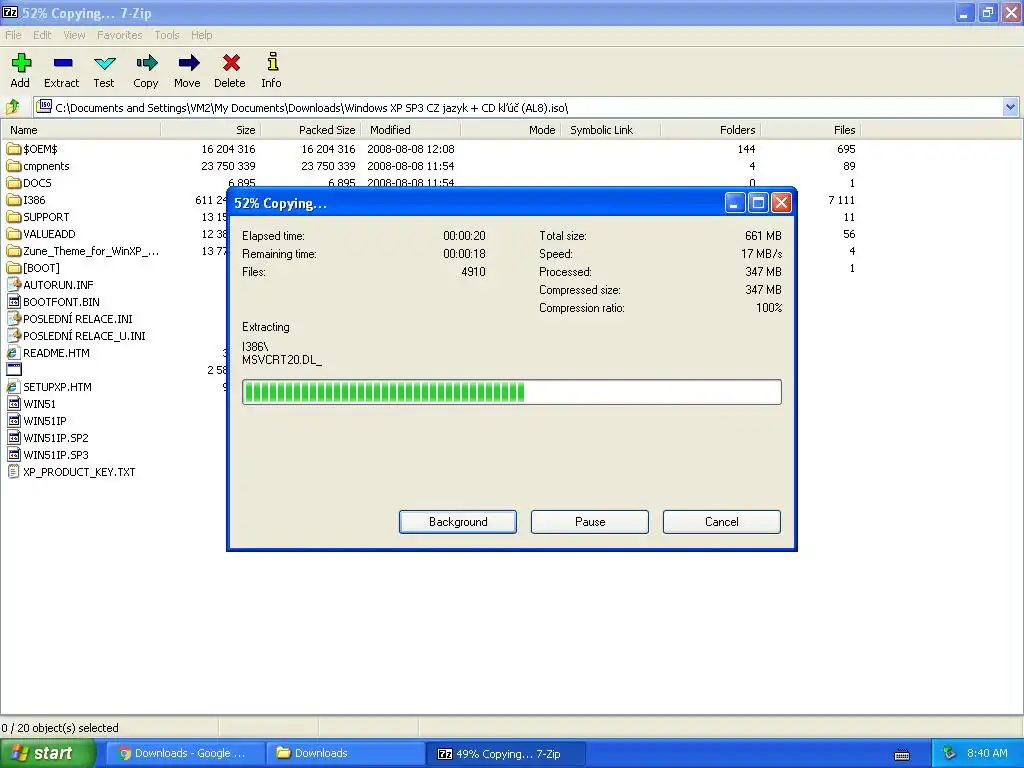Select the $OEM$ folder icon
The image size is (1024, 768).
pos(13,149)
